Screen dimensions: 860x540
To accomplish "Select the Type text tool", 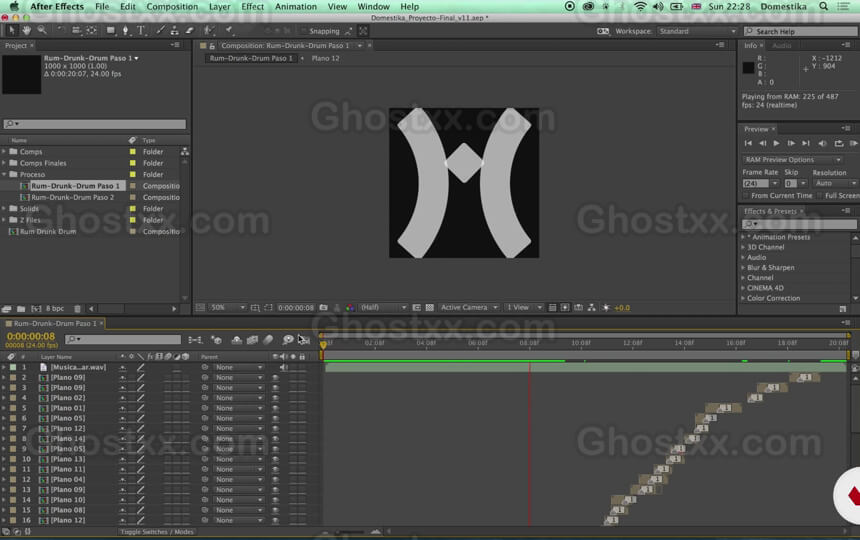I will coord(141,31).
